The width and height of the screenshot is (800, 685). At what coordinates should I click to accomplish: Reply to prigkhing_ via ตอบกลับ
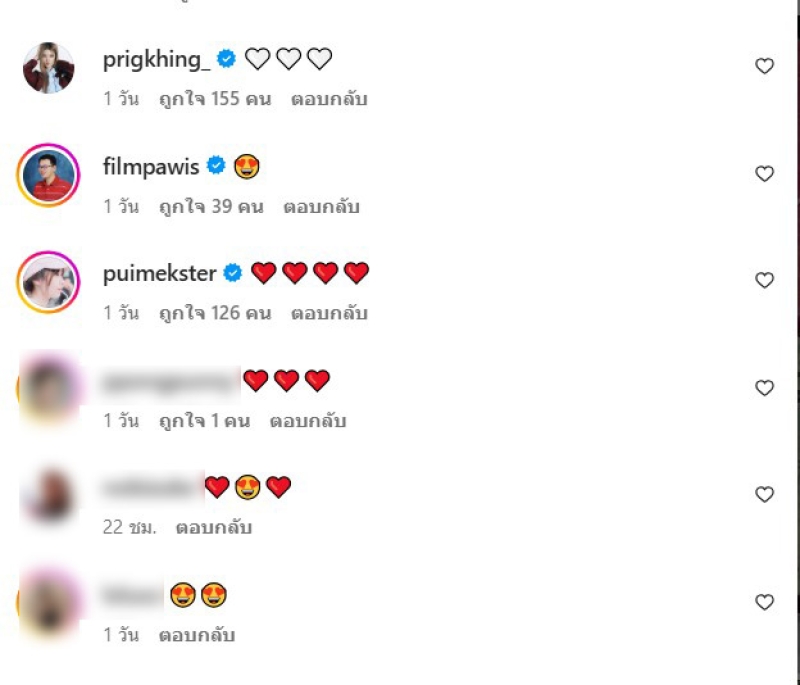329,99
